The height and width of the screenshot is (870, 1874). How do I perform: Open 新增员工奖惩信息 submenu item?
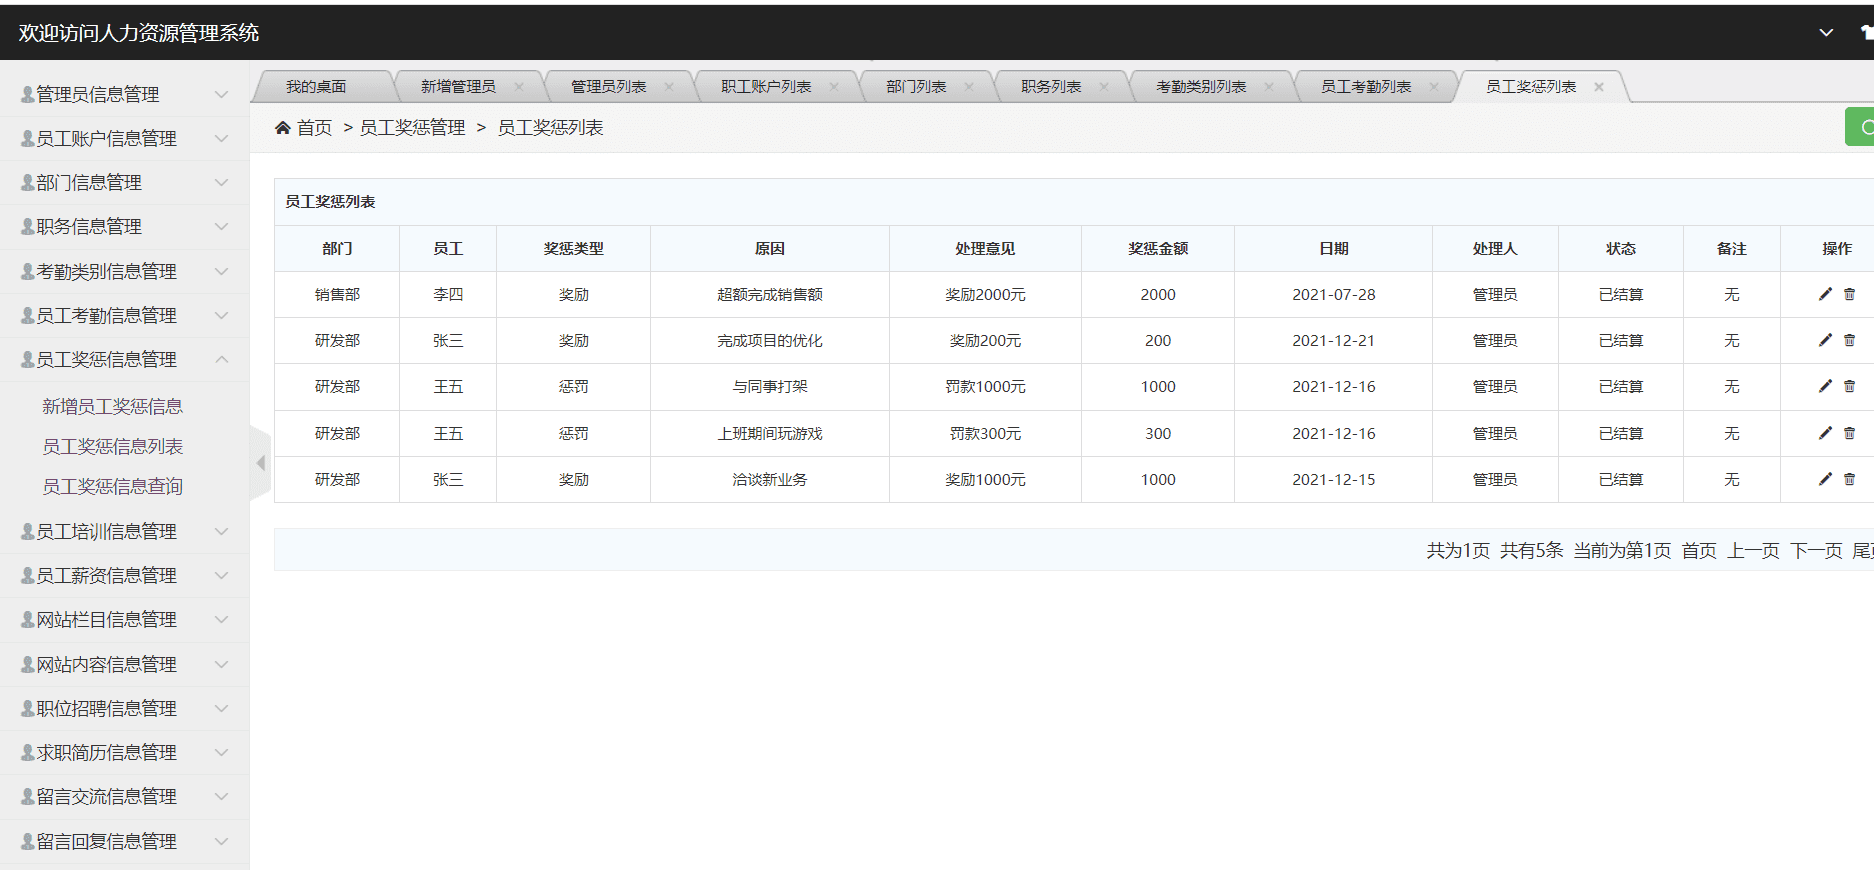coord(112,406)
